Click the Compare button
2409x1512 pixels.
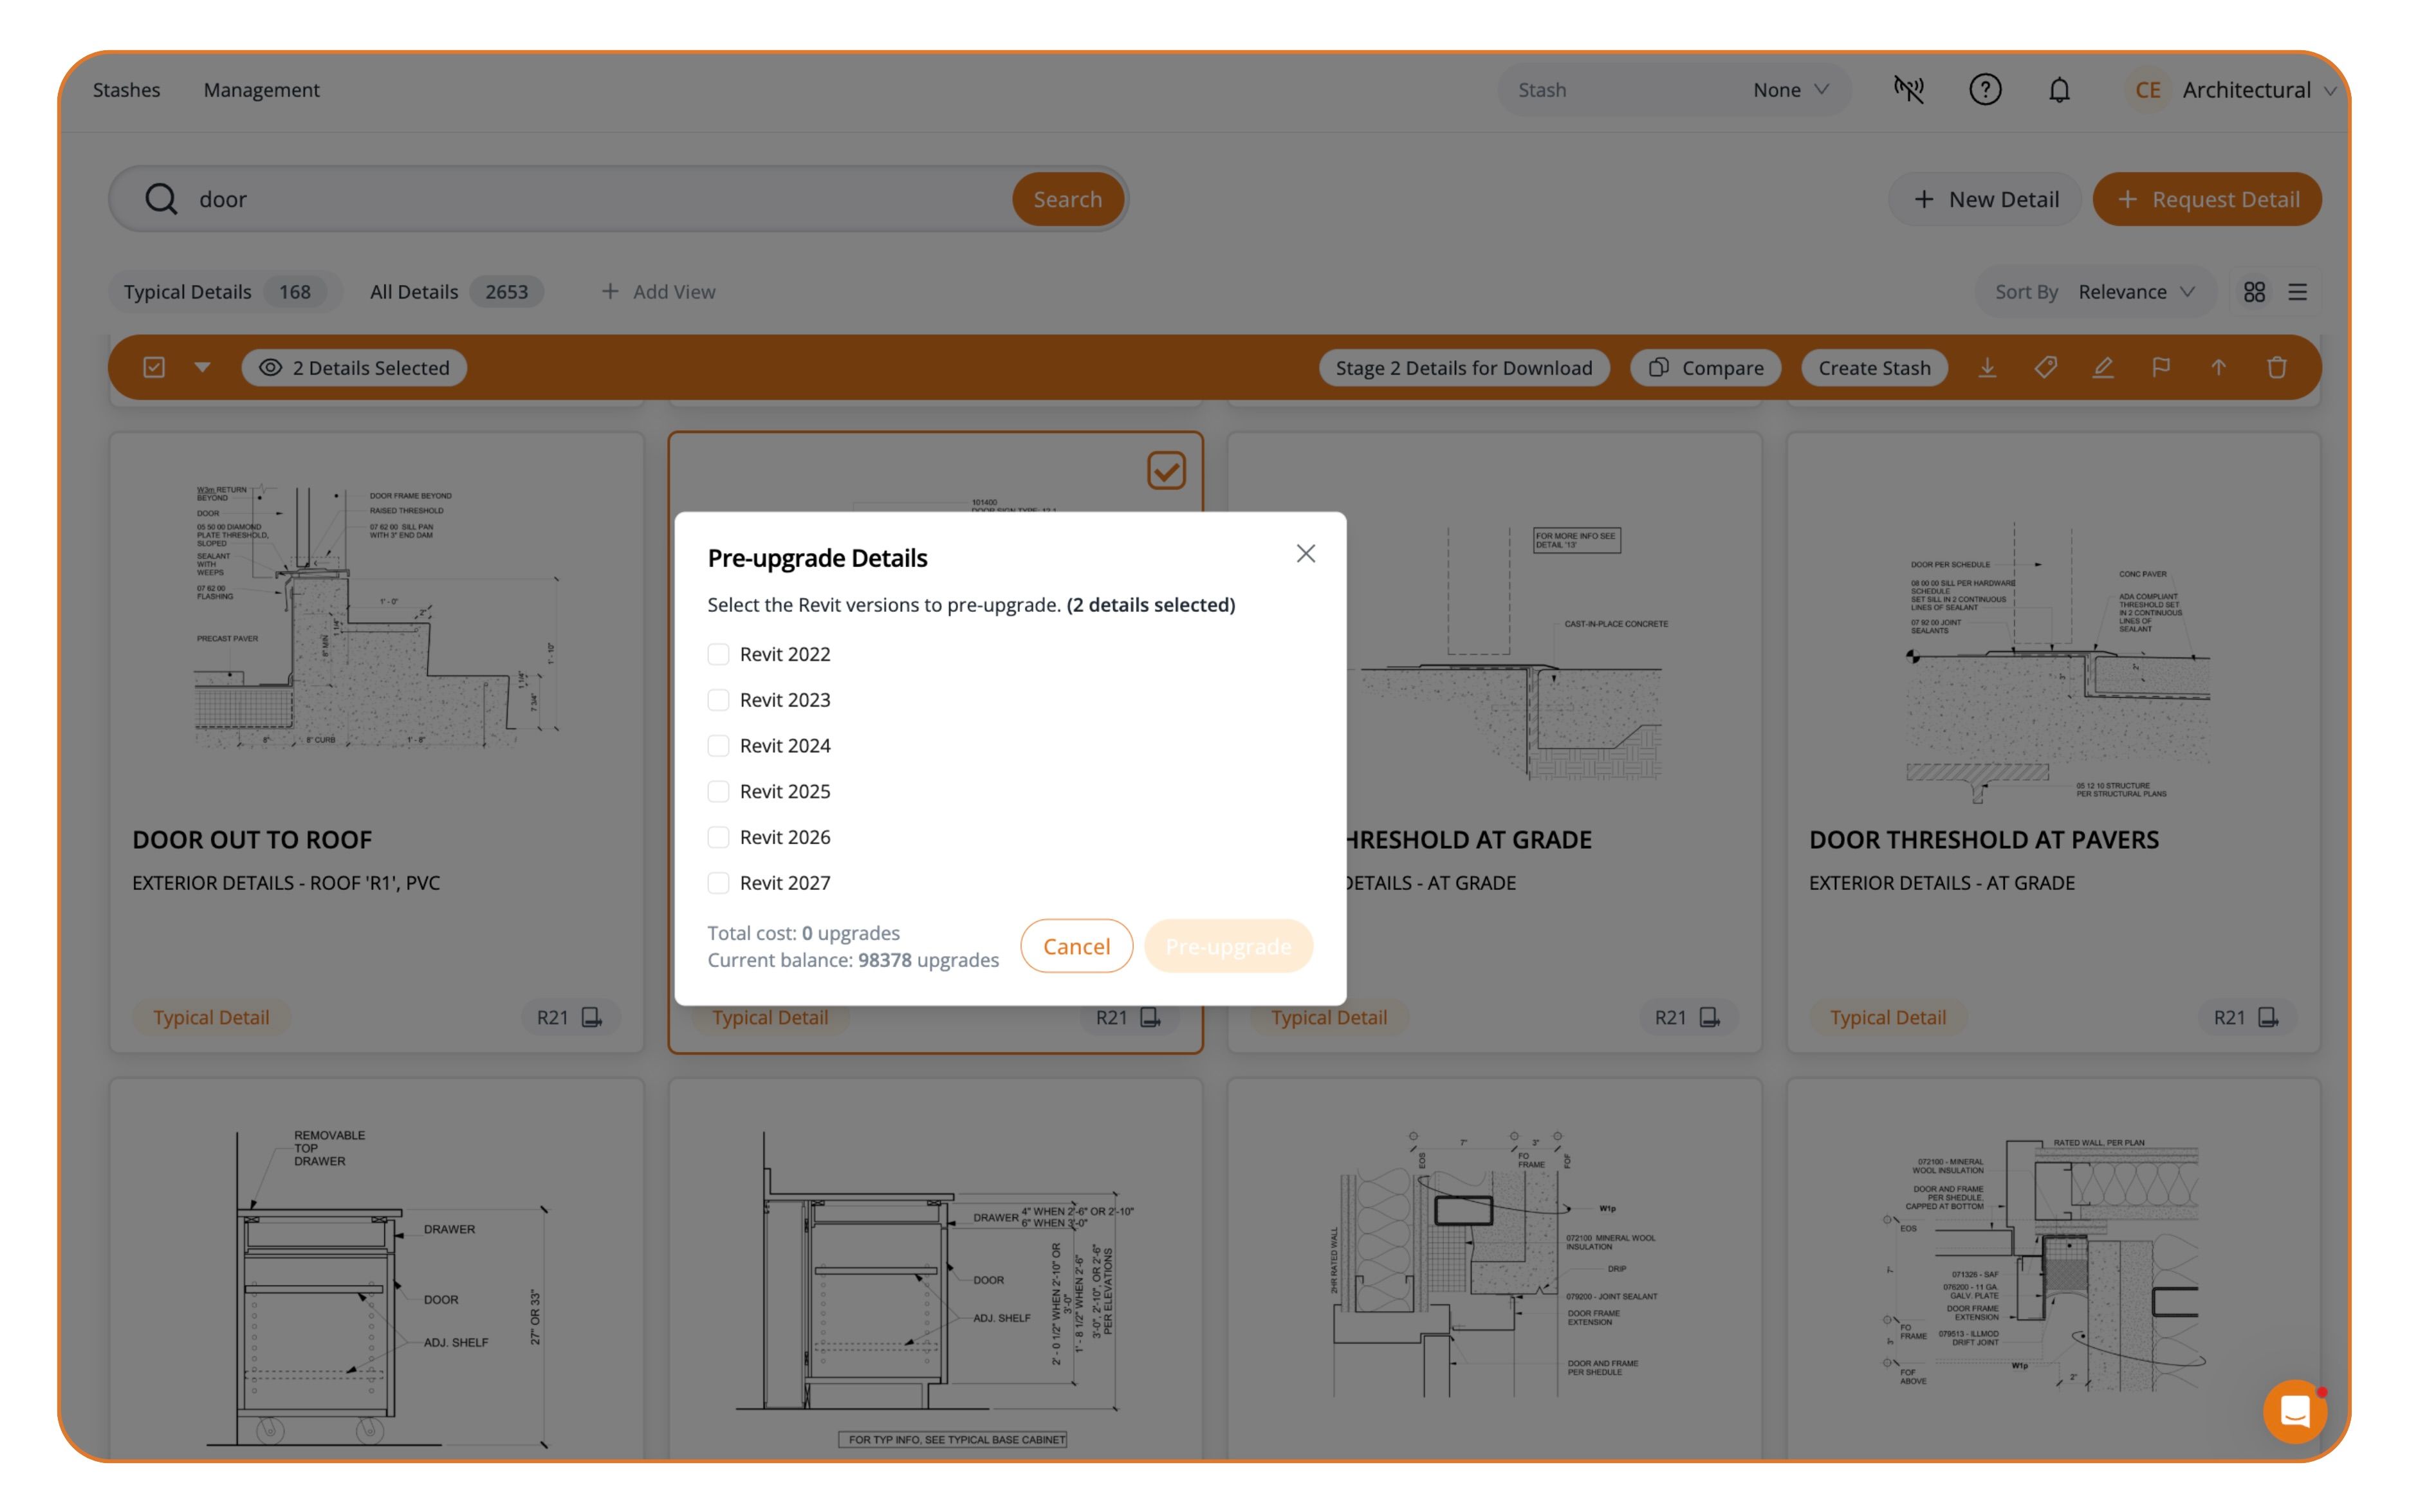pos(1705,368)
